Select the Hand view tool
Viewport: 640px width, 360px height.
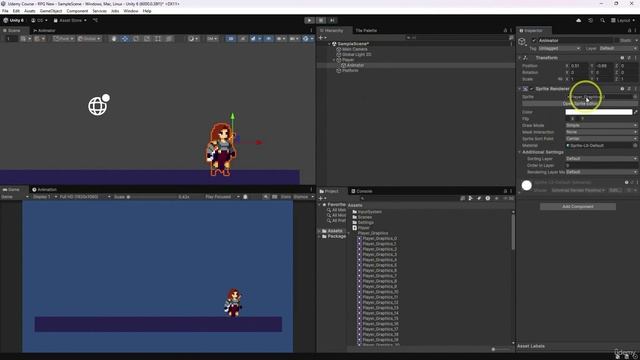pos(114,39)
